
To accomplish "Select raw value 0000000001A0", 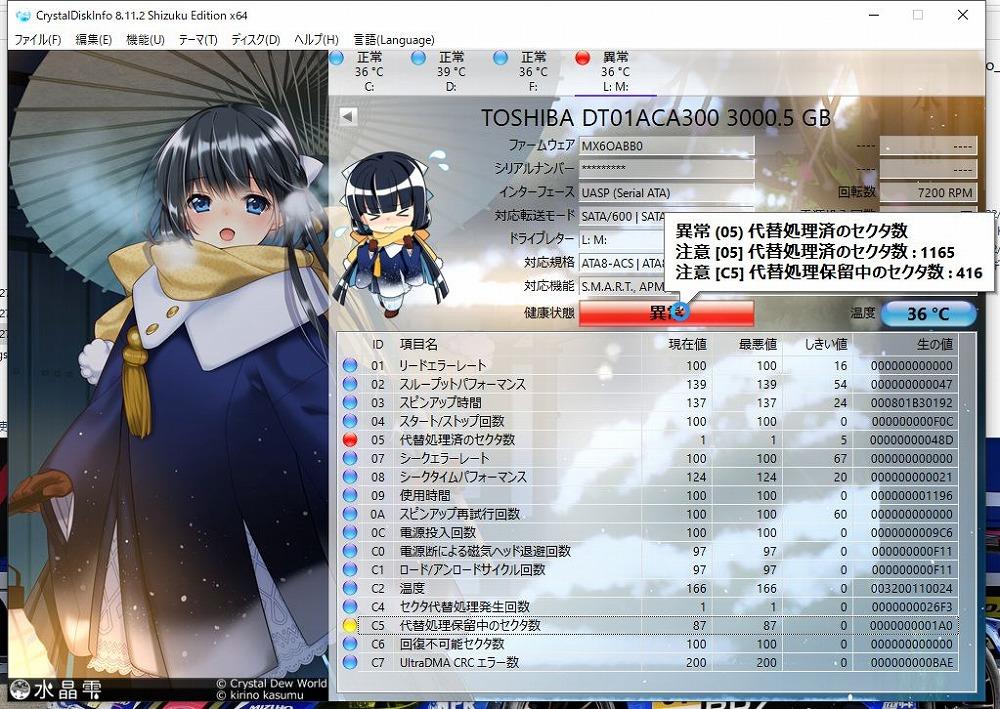I will [911, 625].
